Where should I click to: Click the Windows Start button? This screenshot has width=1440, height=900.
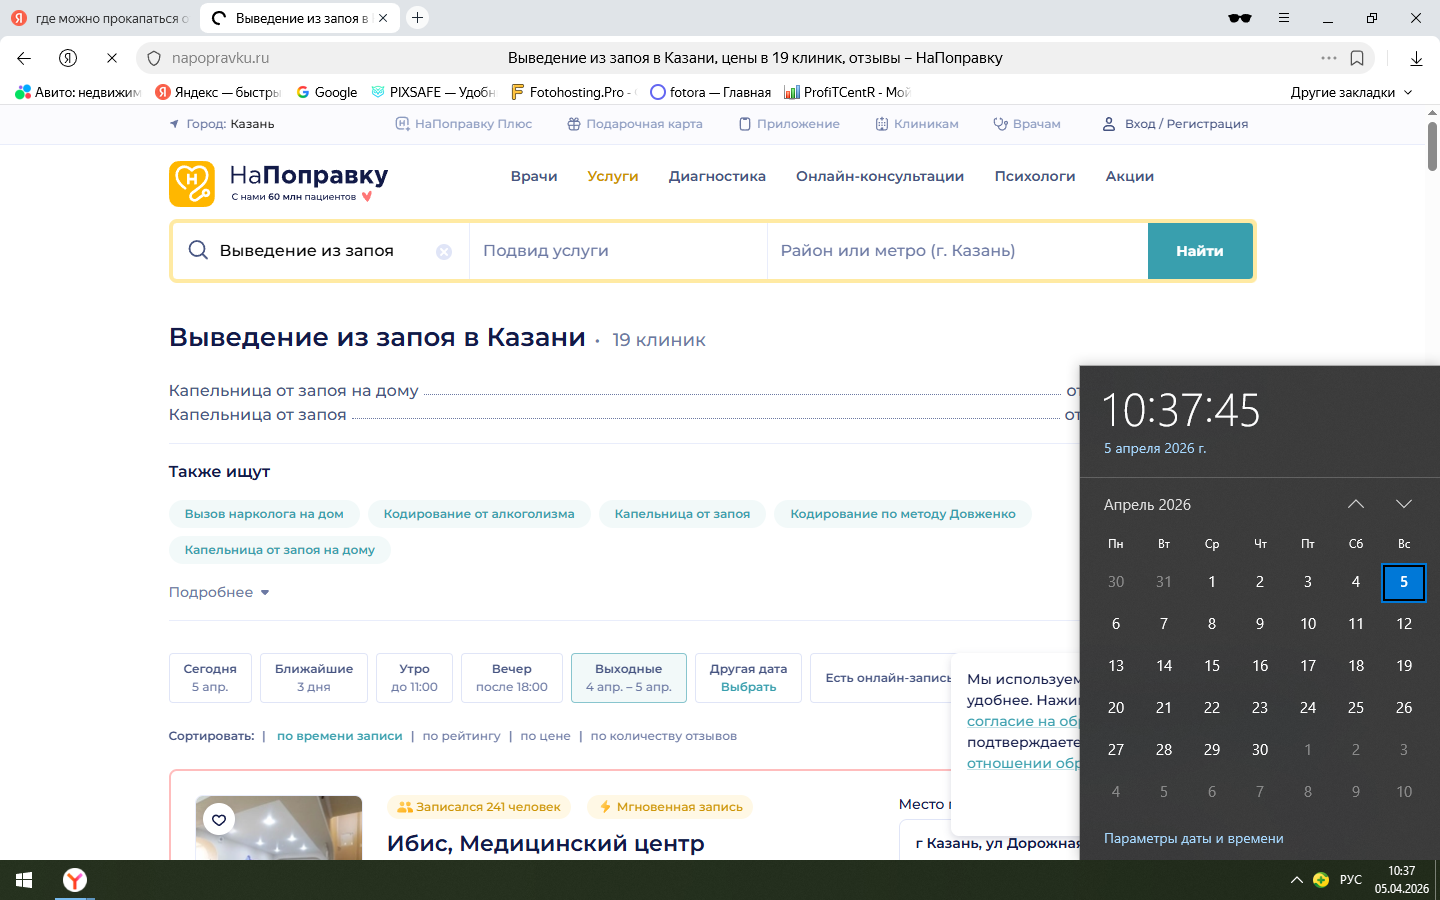pyautogui.click(x=24, y=880)
